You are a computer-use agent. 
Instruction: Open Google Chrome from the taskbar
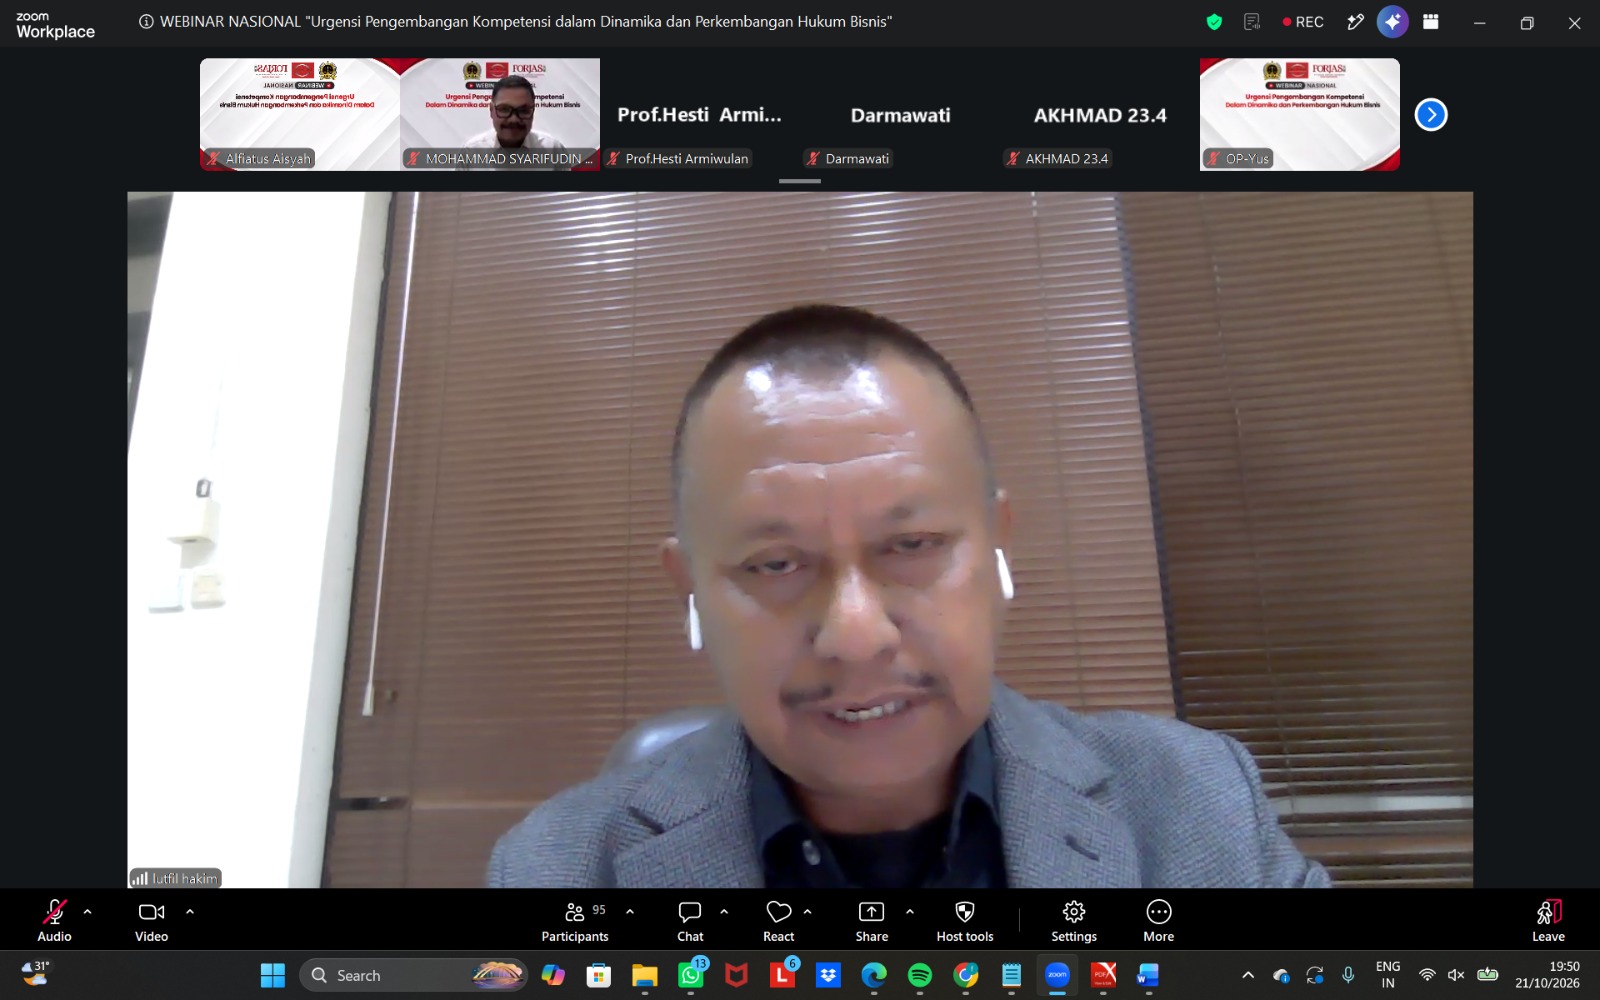pyautogui.click(x=966, y=975)
